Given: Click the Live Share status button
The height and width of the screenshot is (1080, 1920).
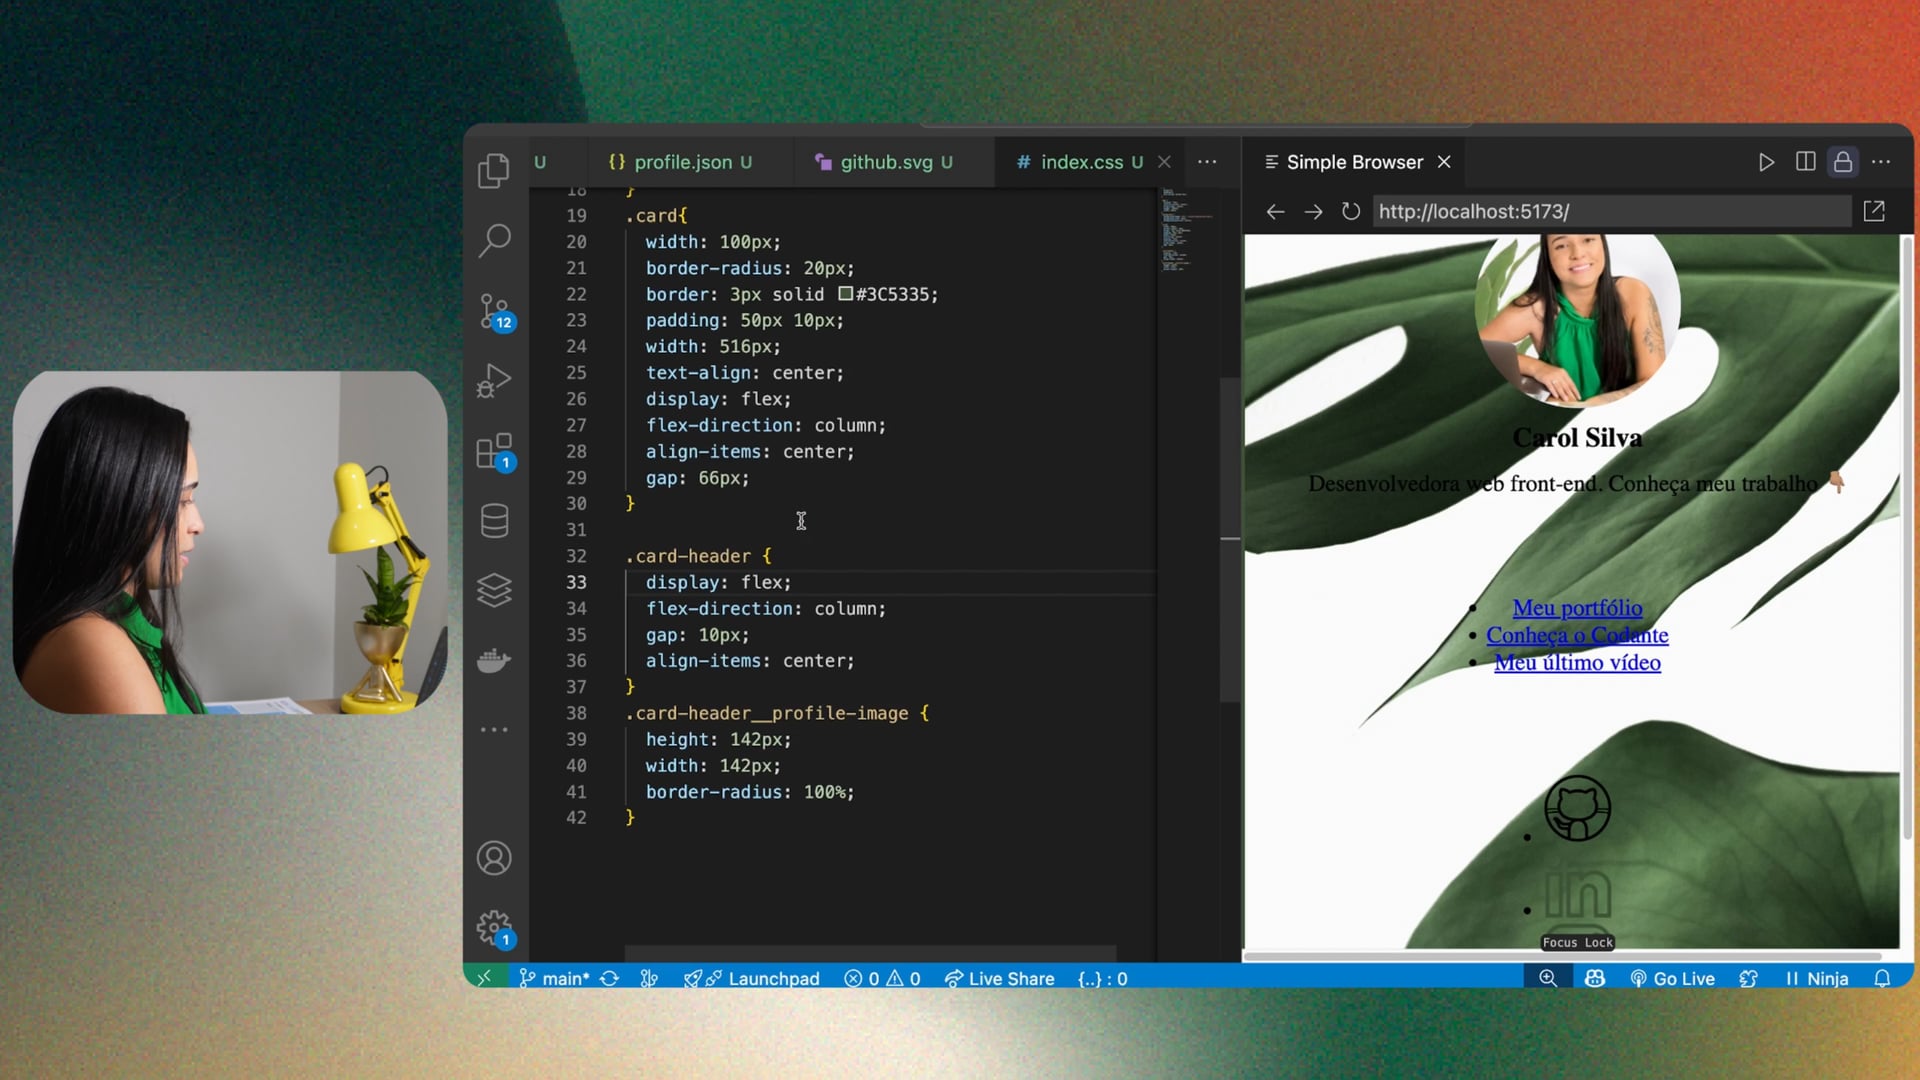Looking at the screenshot, I should 1000,979.
